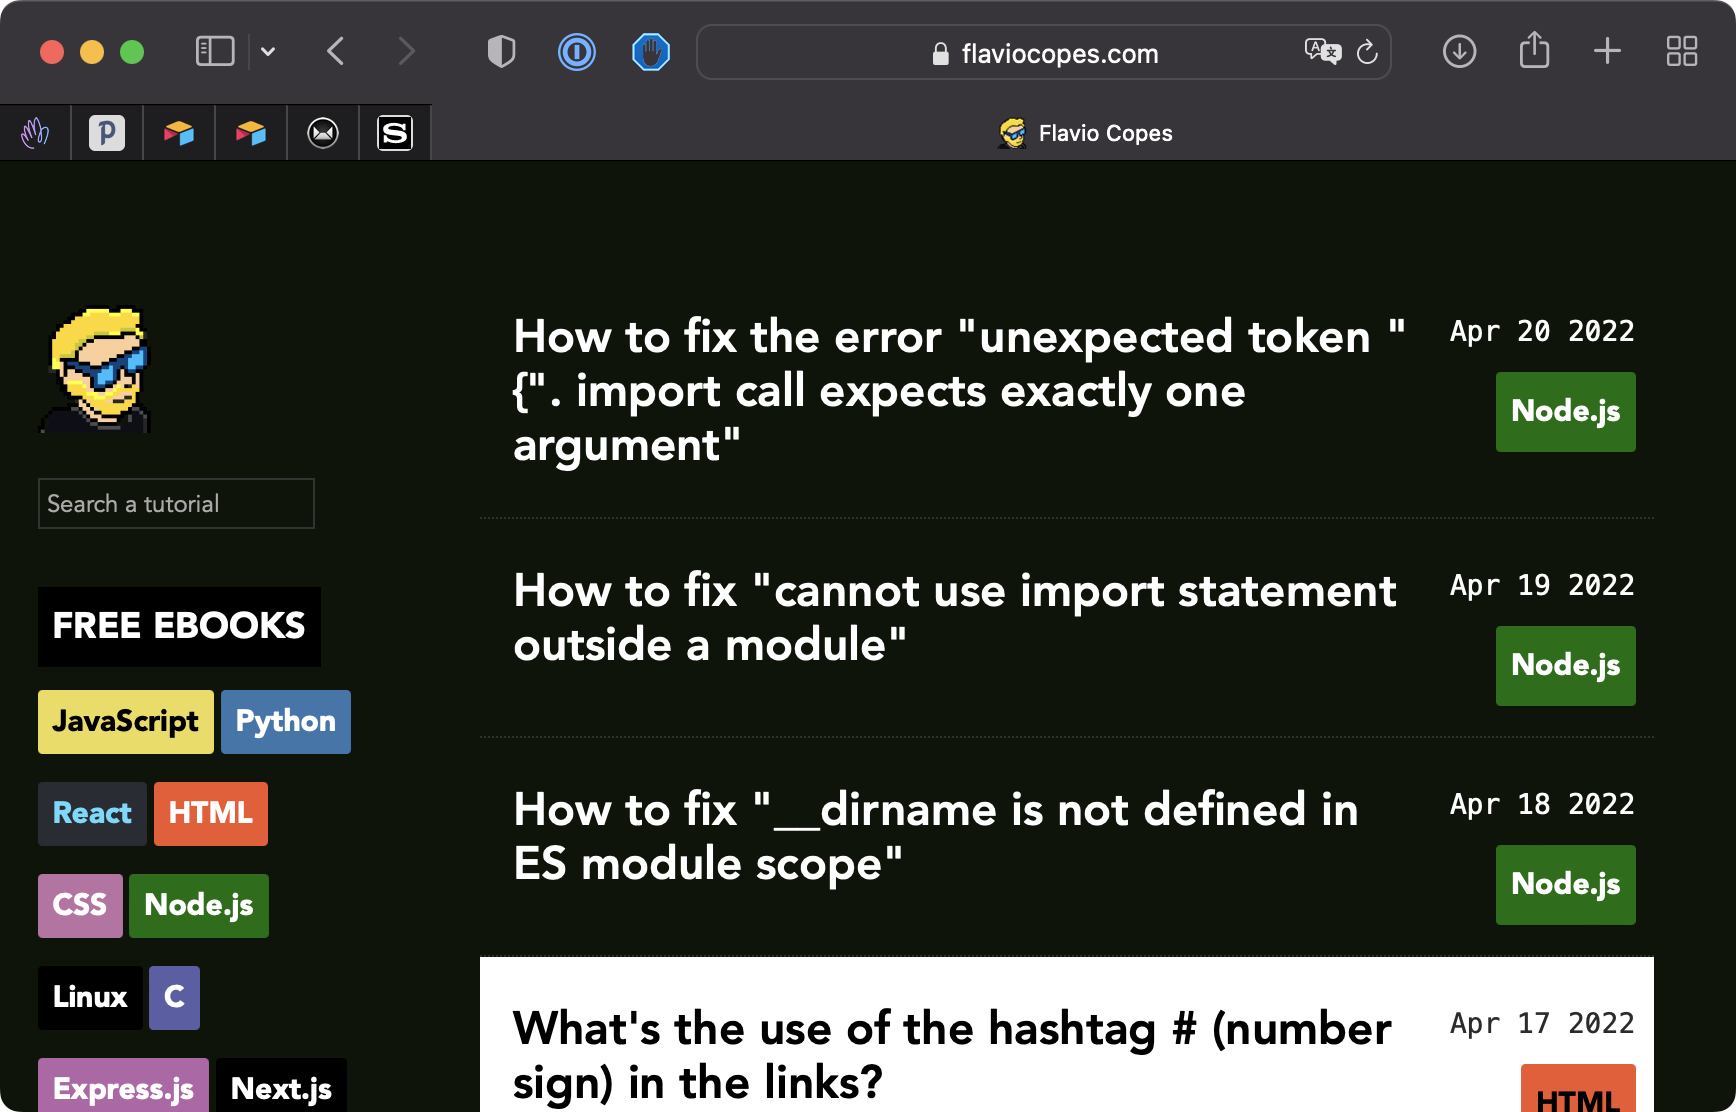Reload the page with the refresh icon
This screenshot has height=1112, width=1736.
tap(1367, 52)
